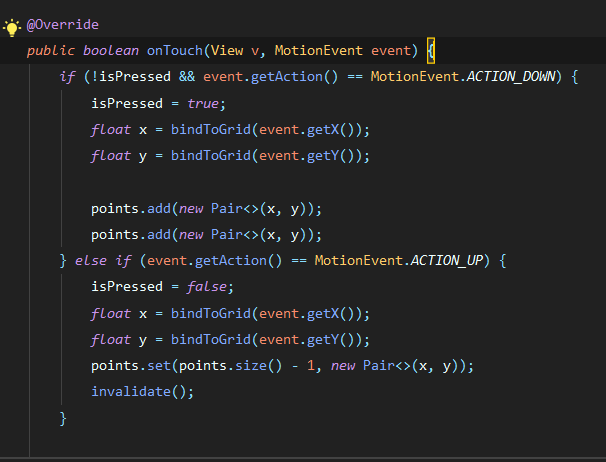The height and width of the screenshot is (462, 606).
Task: Click the 'isPressed = true;' statement
Action: tap(158, 104)
